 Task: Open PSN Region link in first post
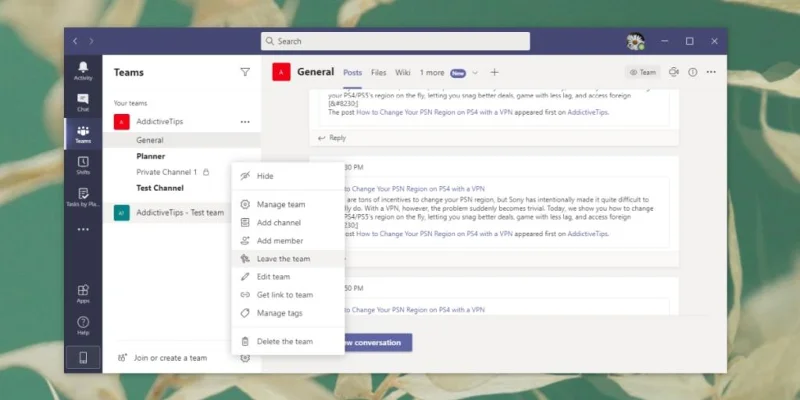point(434,112)
